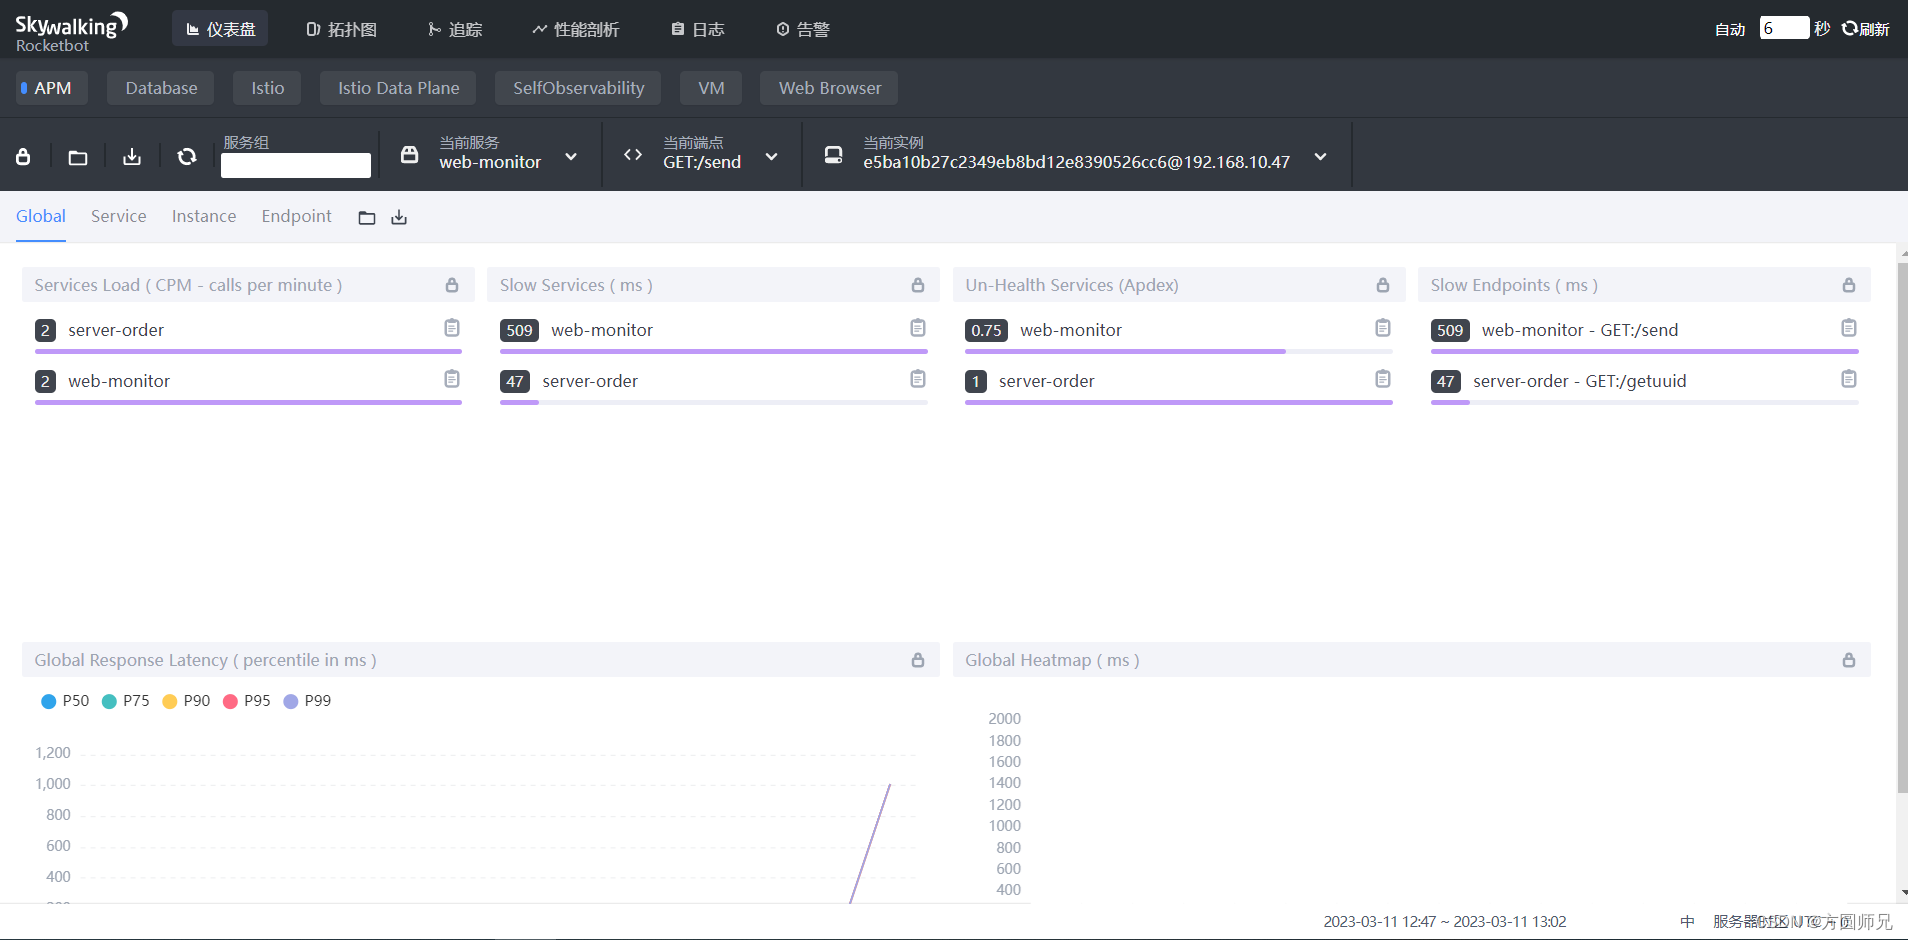
Task: Copy server-order name in Slow Services
Action: coord(918,379)
